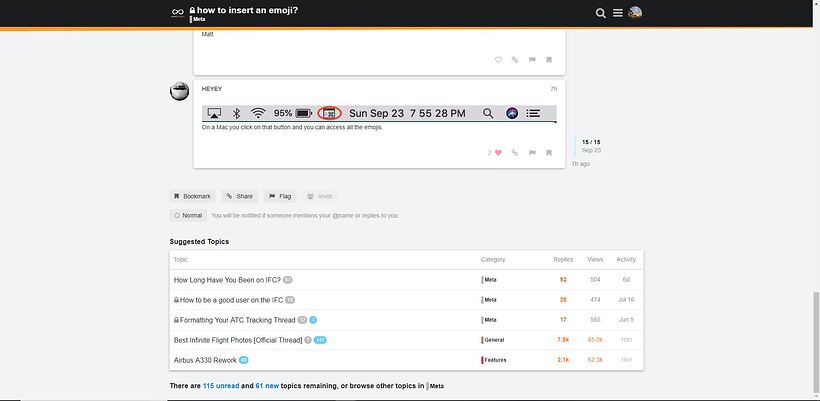This screenshot has height=401, width=820.
Task: Click the 7h timestamp on HEYEY's post
Action: coord(553,89)
